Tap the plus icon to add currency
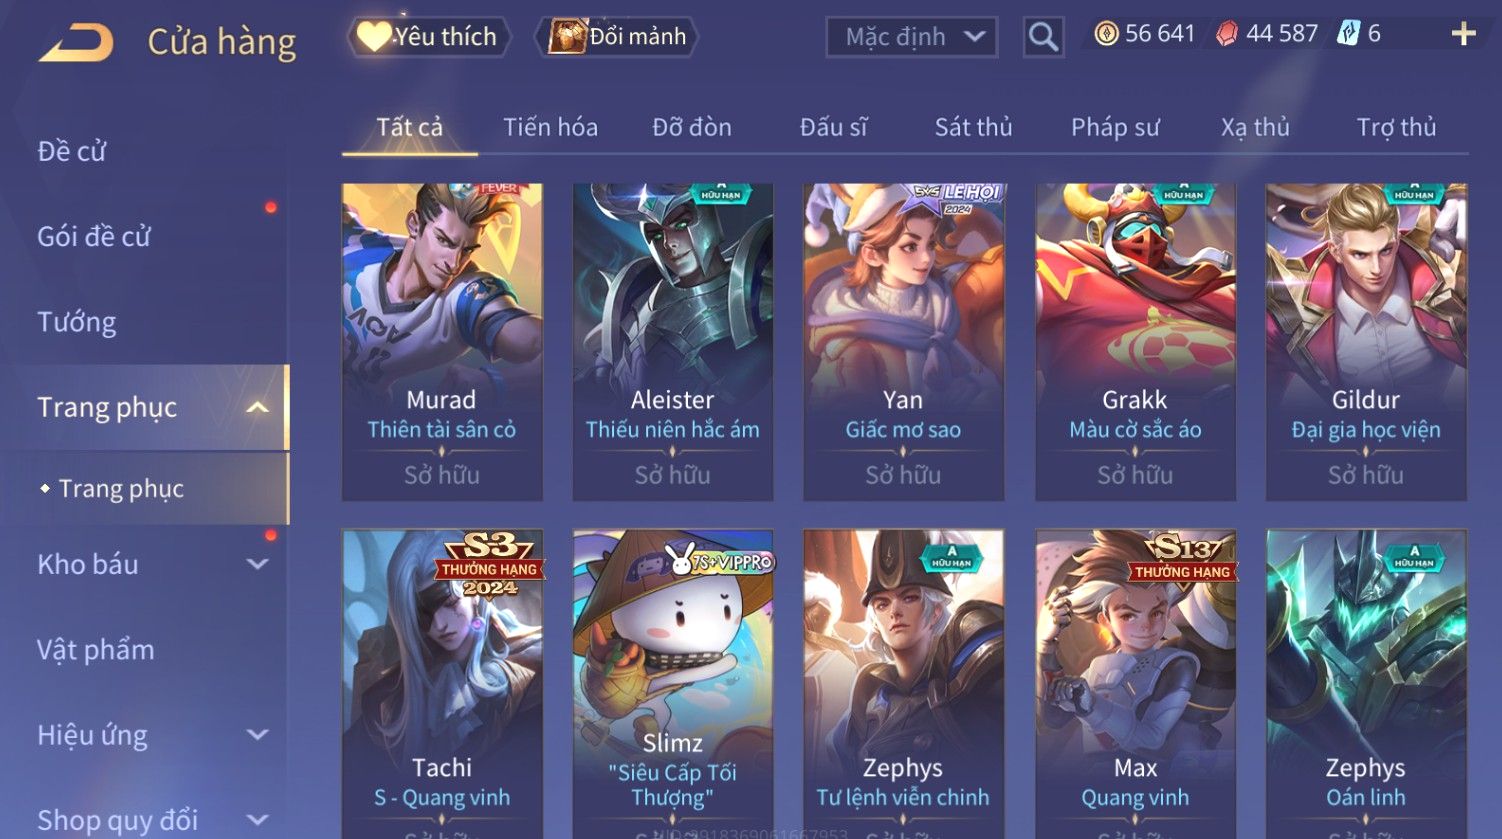 point(1463,34)
